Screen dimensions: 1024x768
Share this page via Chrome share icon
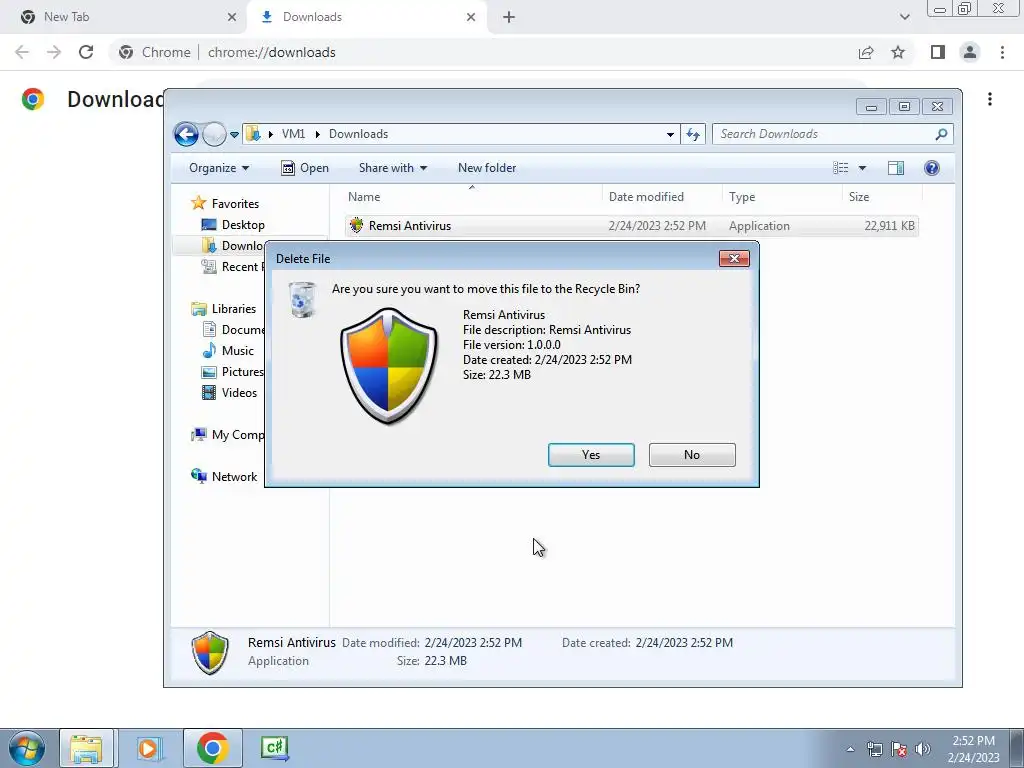click(866, 52)
